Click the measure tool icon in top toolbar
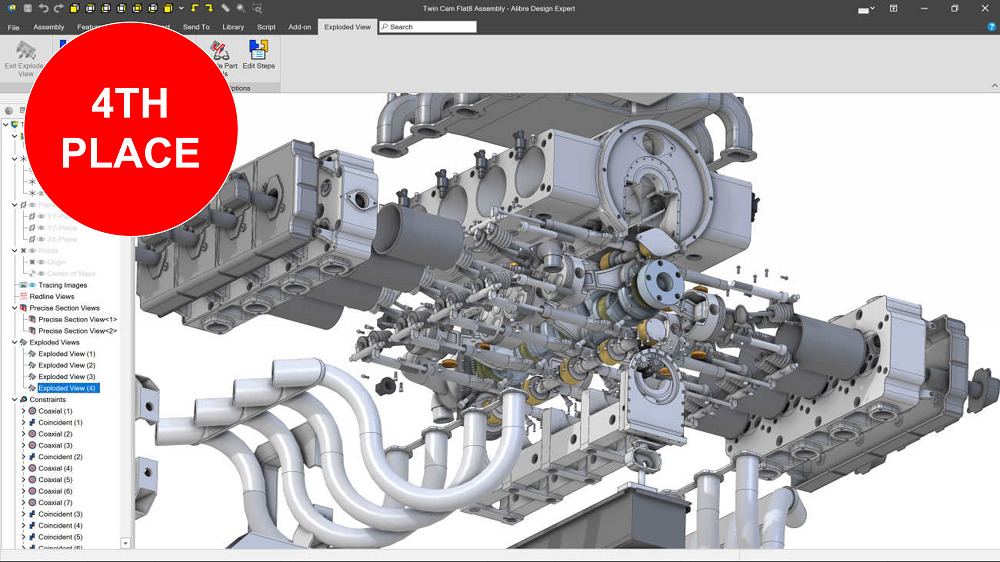This screenshot has height=562, width=1000. coord(226,8)
